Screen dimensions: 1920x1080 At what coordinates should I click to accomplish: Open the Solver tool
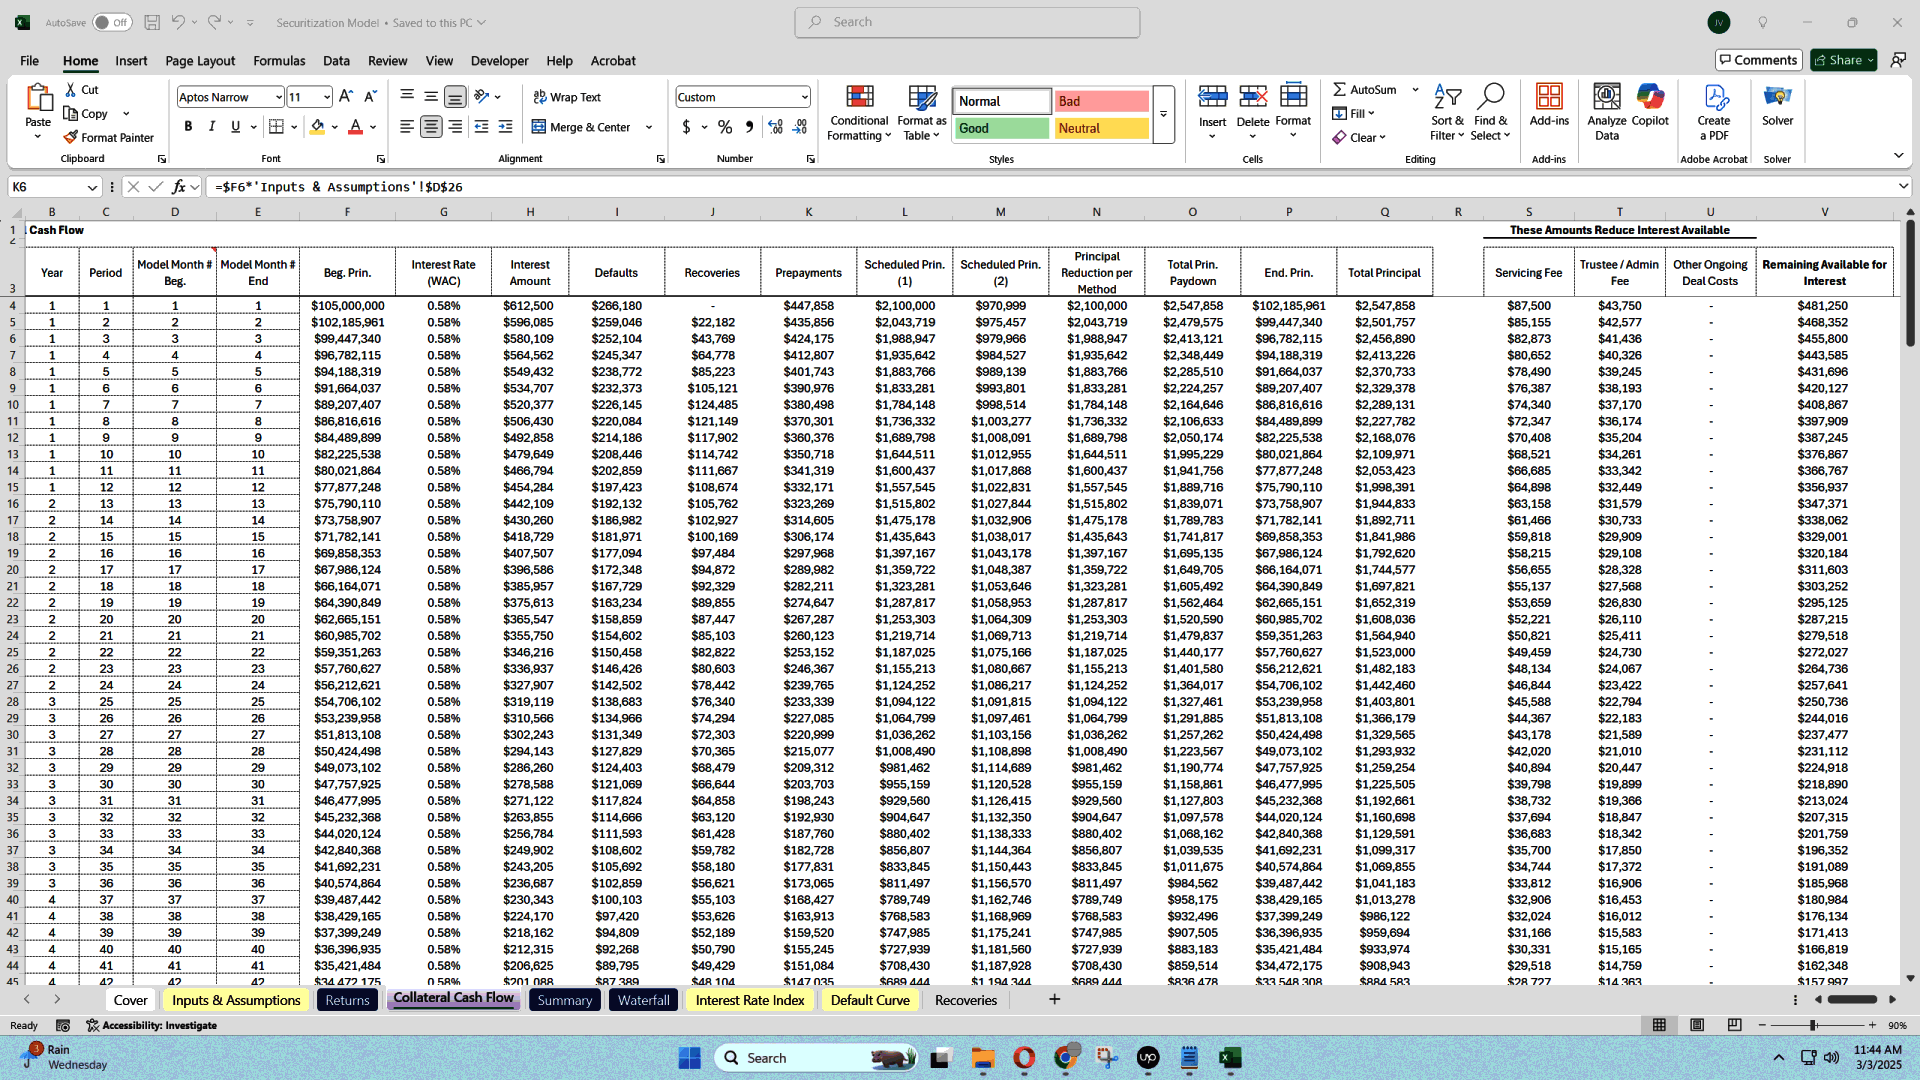(x=1777, y=105)
